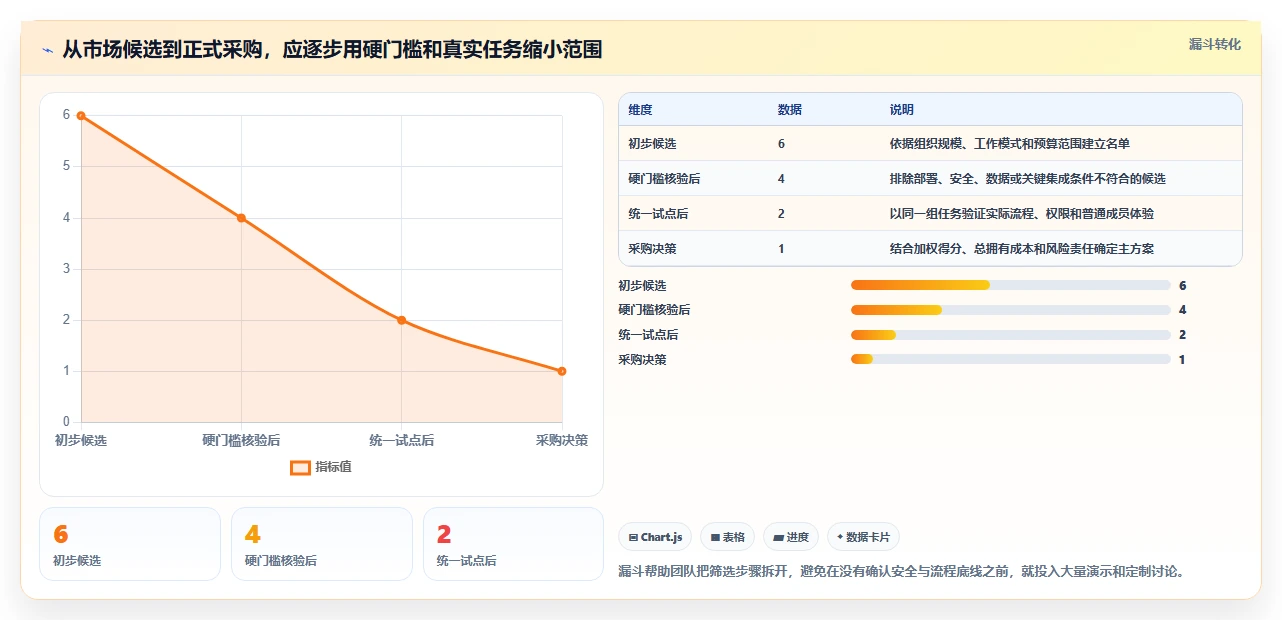Select the 进度 chip
Viewport: 1282px width, 620px height.
coord(791,537)
